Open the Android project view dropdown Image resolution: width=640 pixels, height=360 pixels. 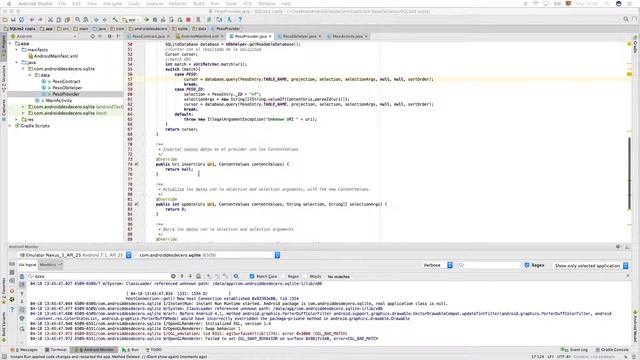point(44,36)
